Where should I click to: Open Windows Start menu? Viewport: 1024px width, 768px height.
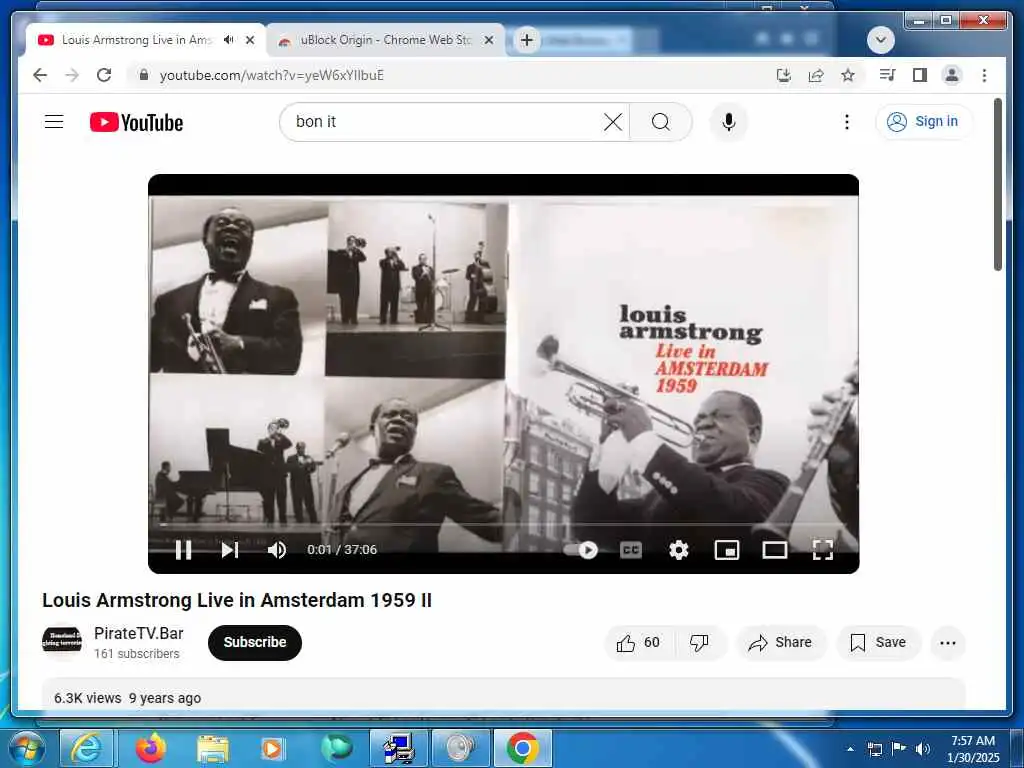click(25, 748)
